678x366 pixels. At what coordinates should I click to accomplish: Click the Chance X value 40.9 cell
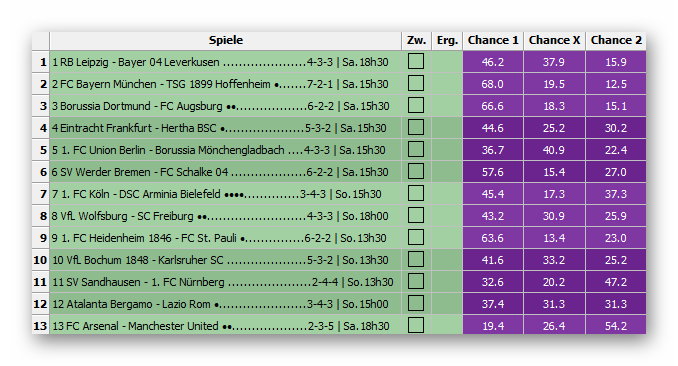click(x=554, y=150)
